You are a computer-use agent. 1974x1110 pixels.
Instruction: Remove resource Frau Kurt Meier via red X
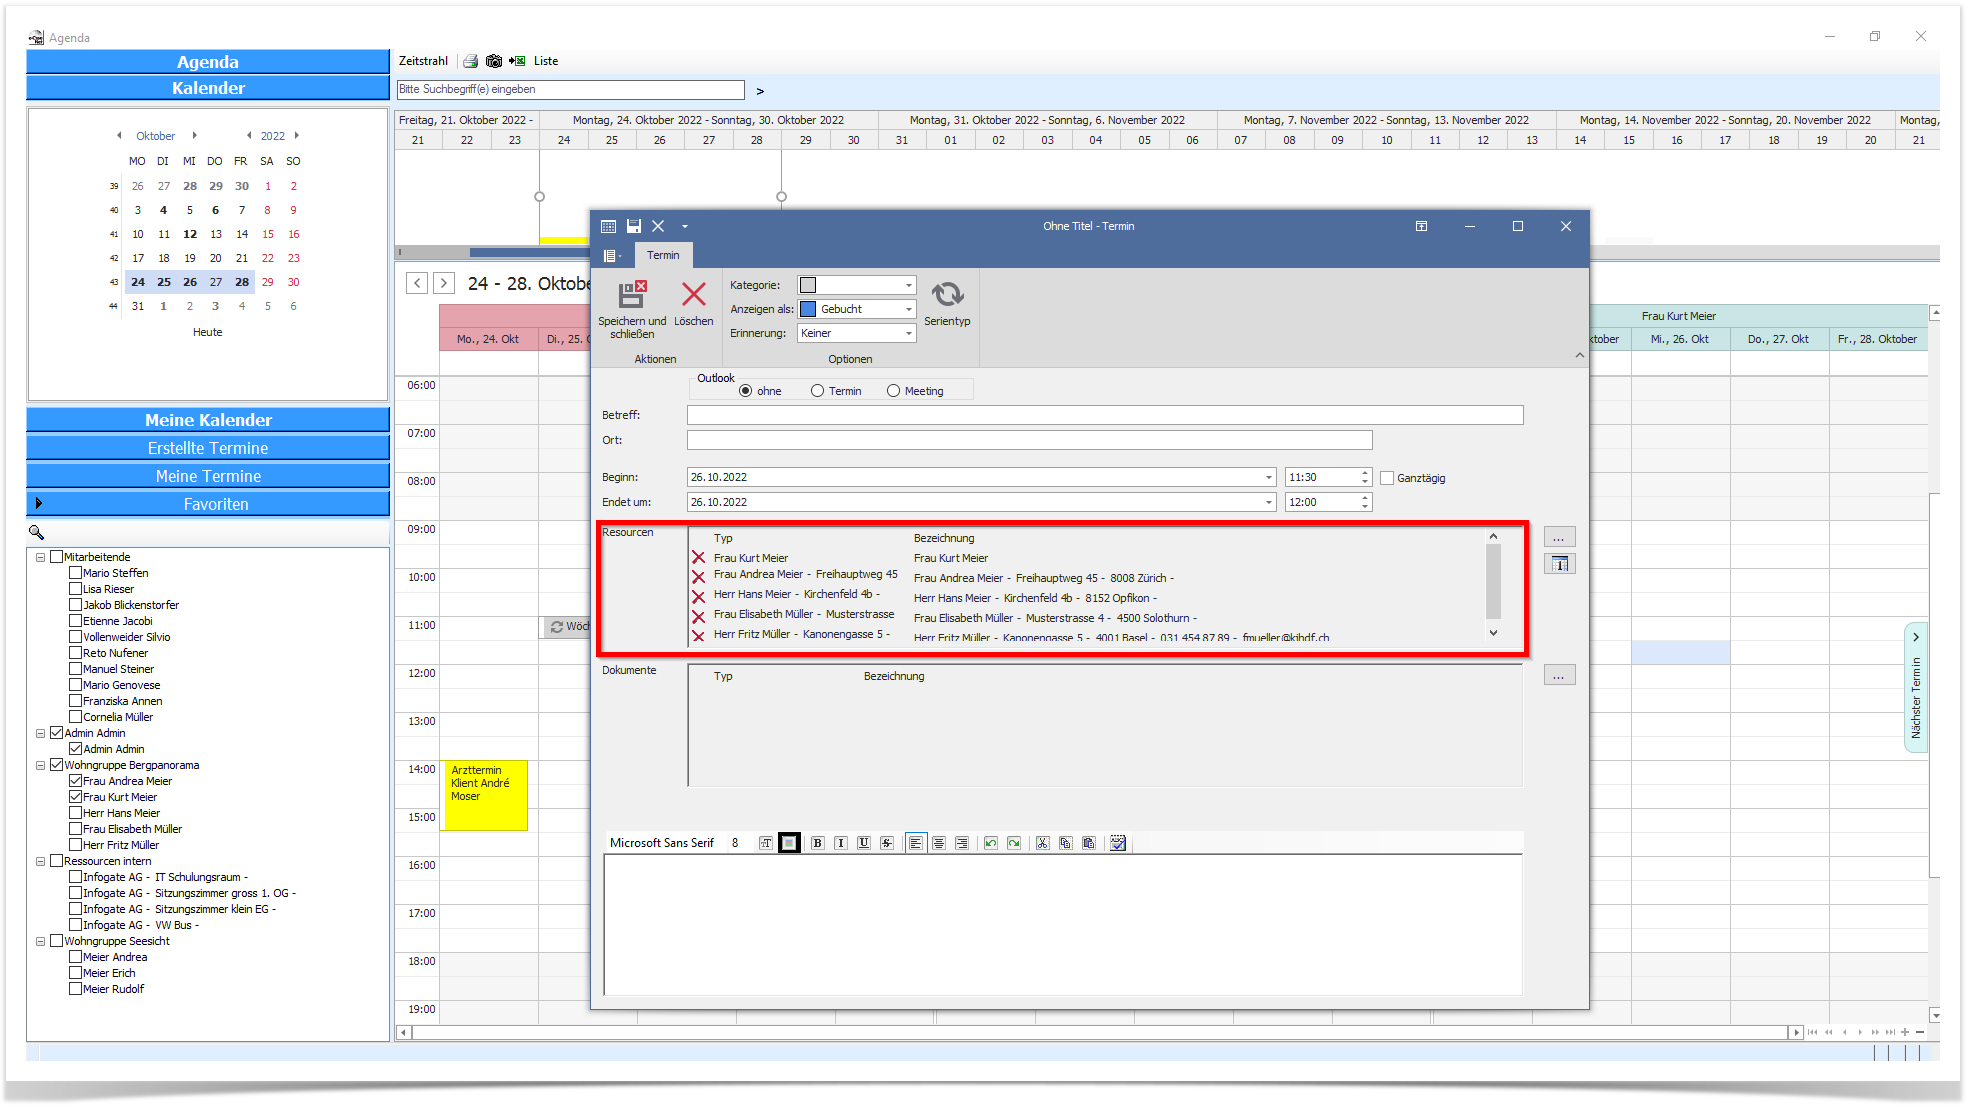(x=698, y=558)
